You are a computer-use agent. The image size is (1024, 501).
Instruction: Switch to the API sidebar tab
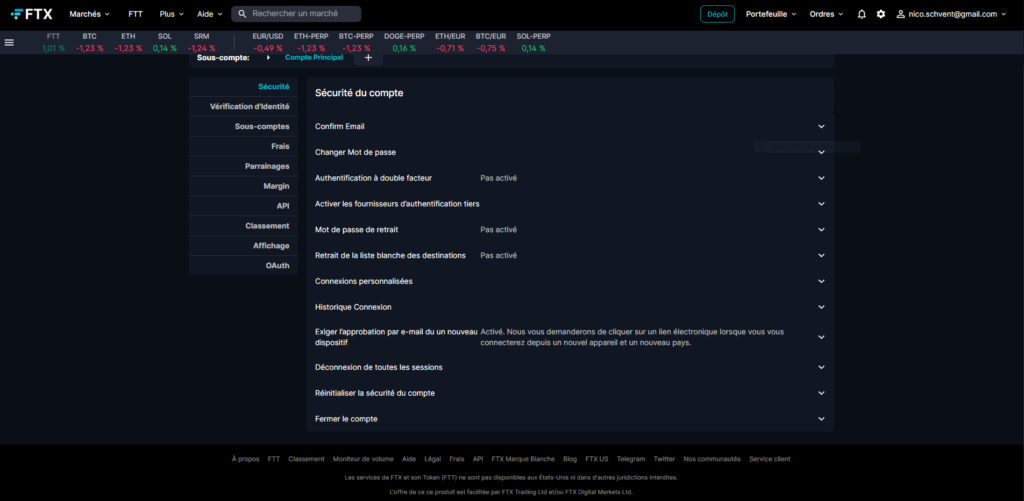(x=283, y=206)
